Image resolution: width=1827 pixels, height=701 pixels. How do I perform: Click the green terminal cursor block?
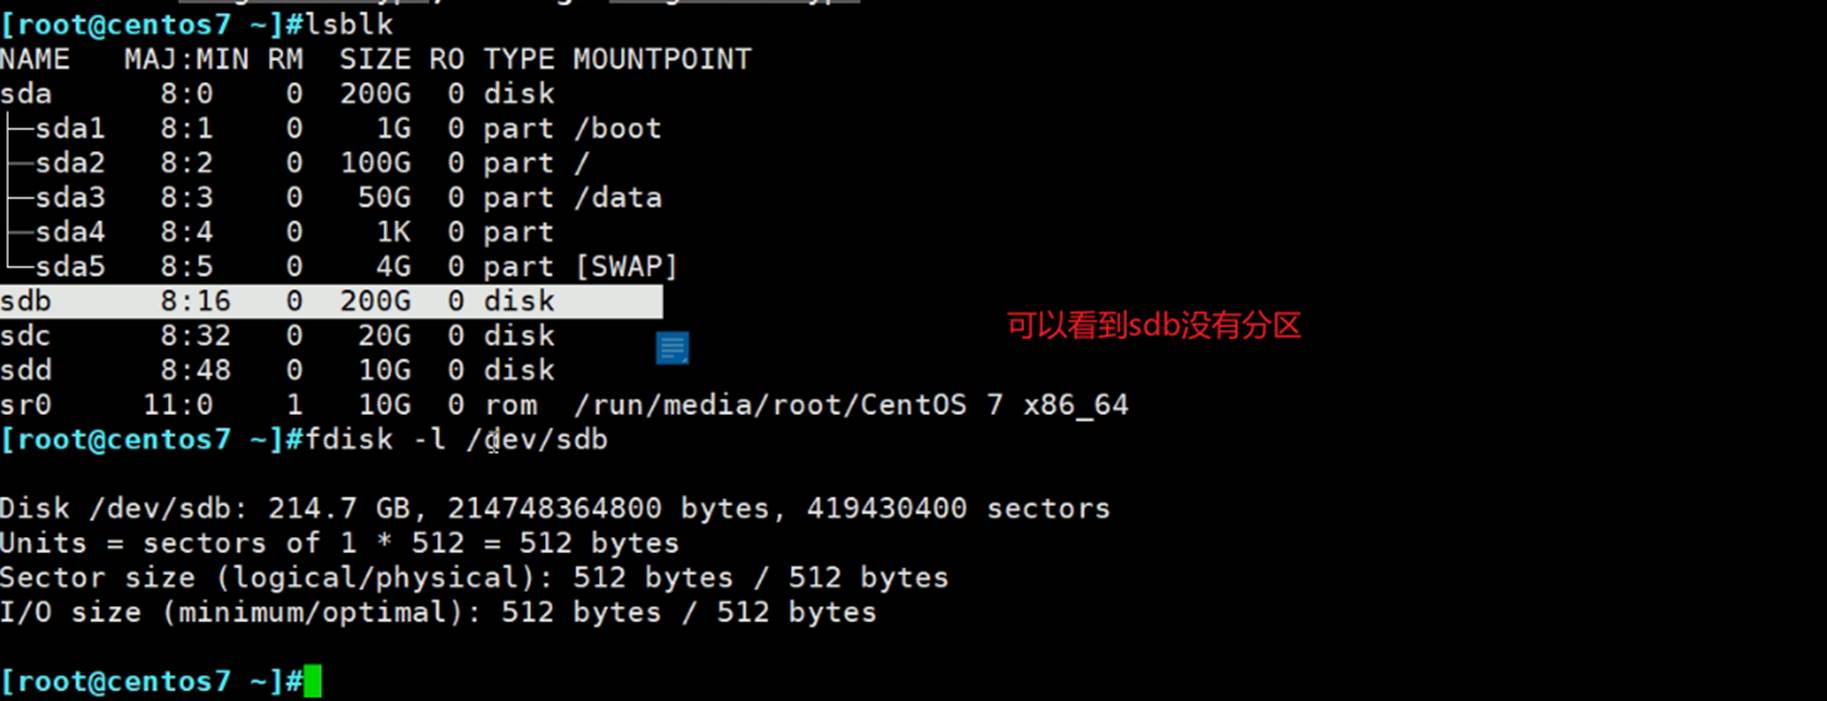point(313,682)
